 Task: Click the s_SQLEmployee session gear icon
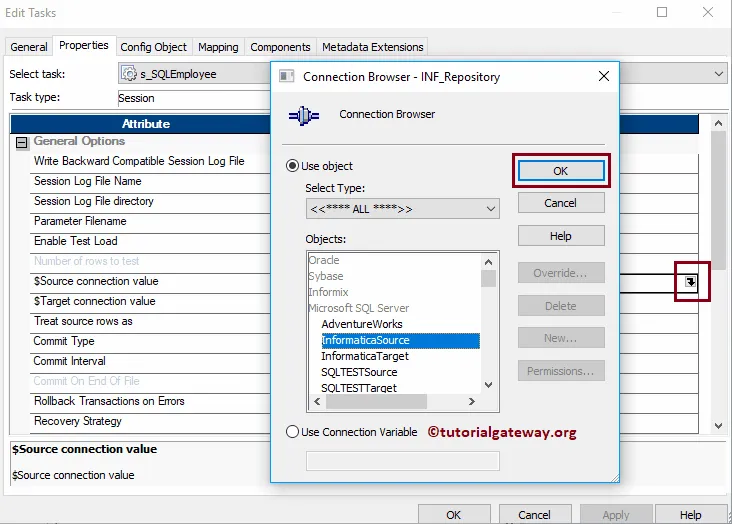(x=129, y=74)
